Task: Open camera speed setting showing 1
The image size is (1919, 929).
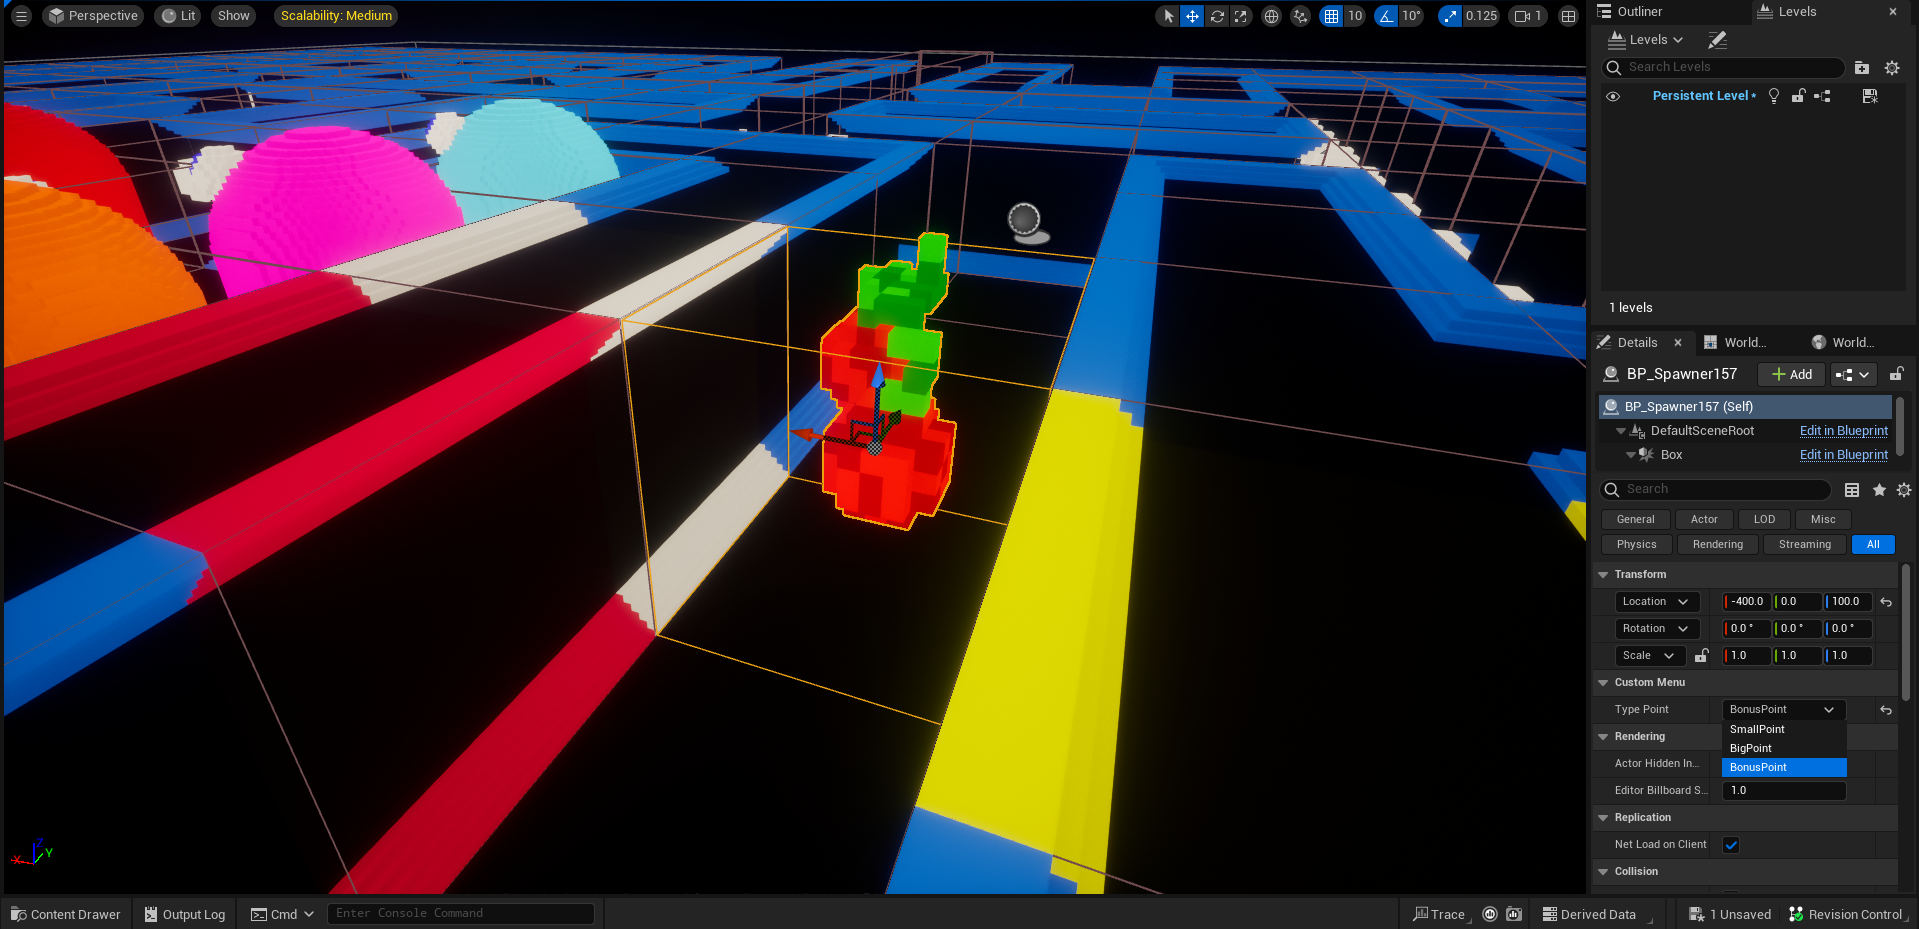Action: point(1528,16)
